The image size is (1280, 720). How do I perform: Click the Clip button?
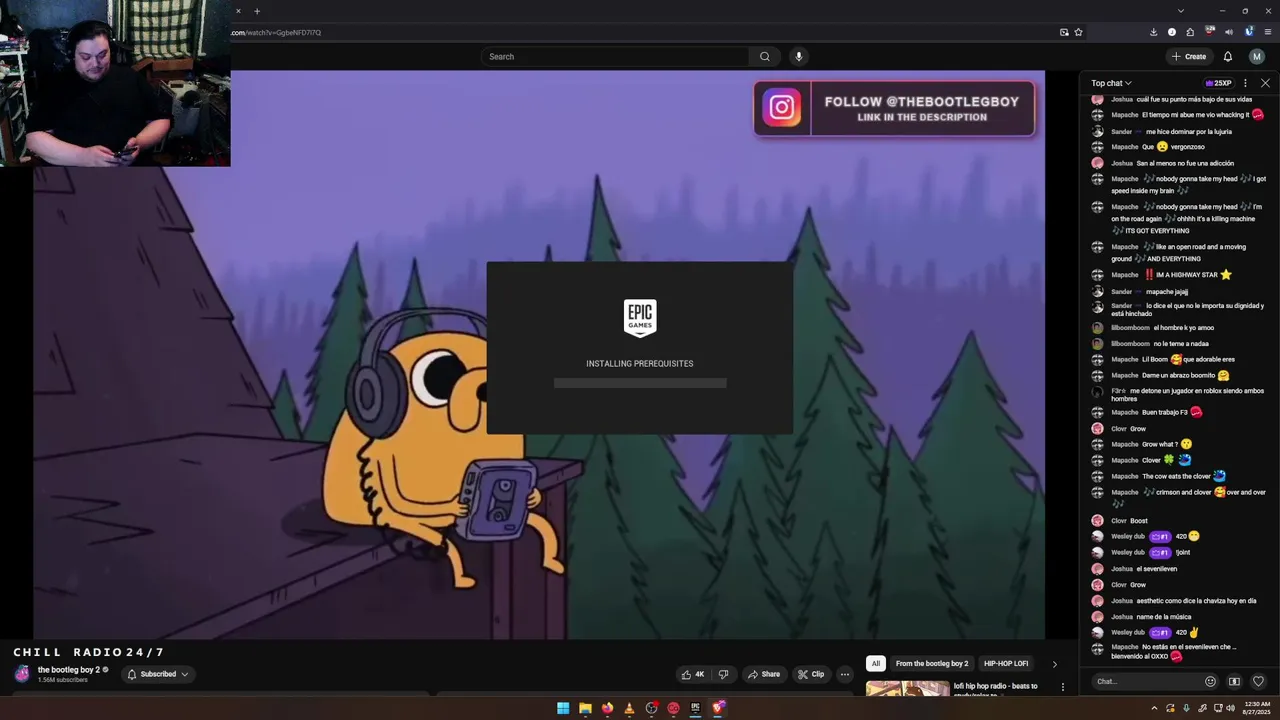click(811, 674)
